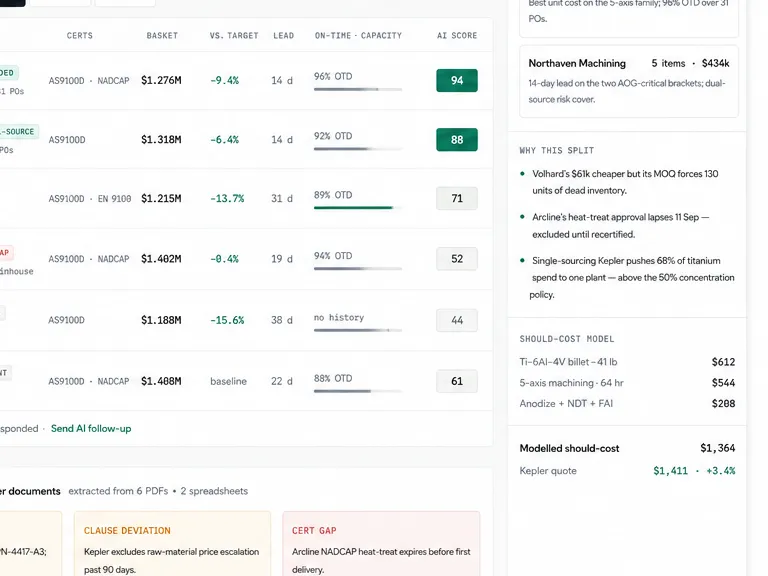Click the 88% OTD capacity bar

[x=358, y=391]
